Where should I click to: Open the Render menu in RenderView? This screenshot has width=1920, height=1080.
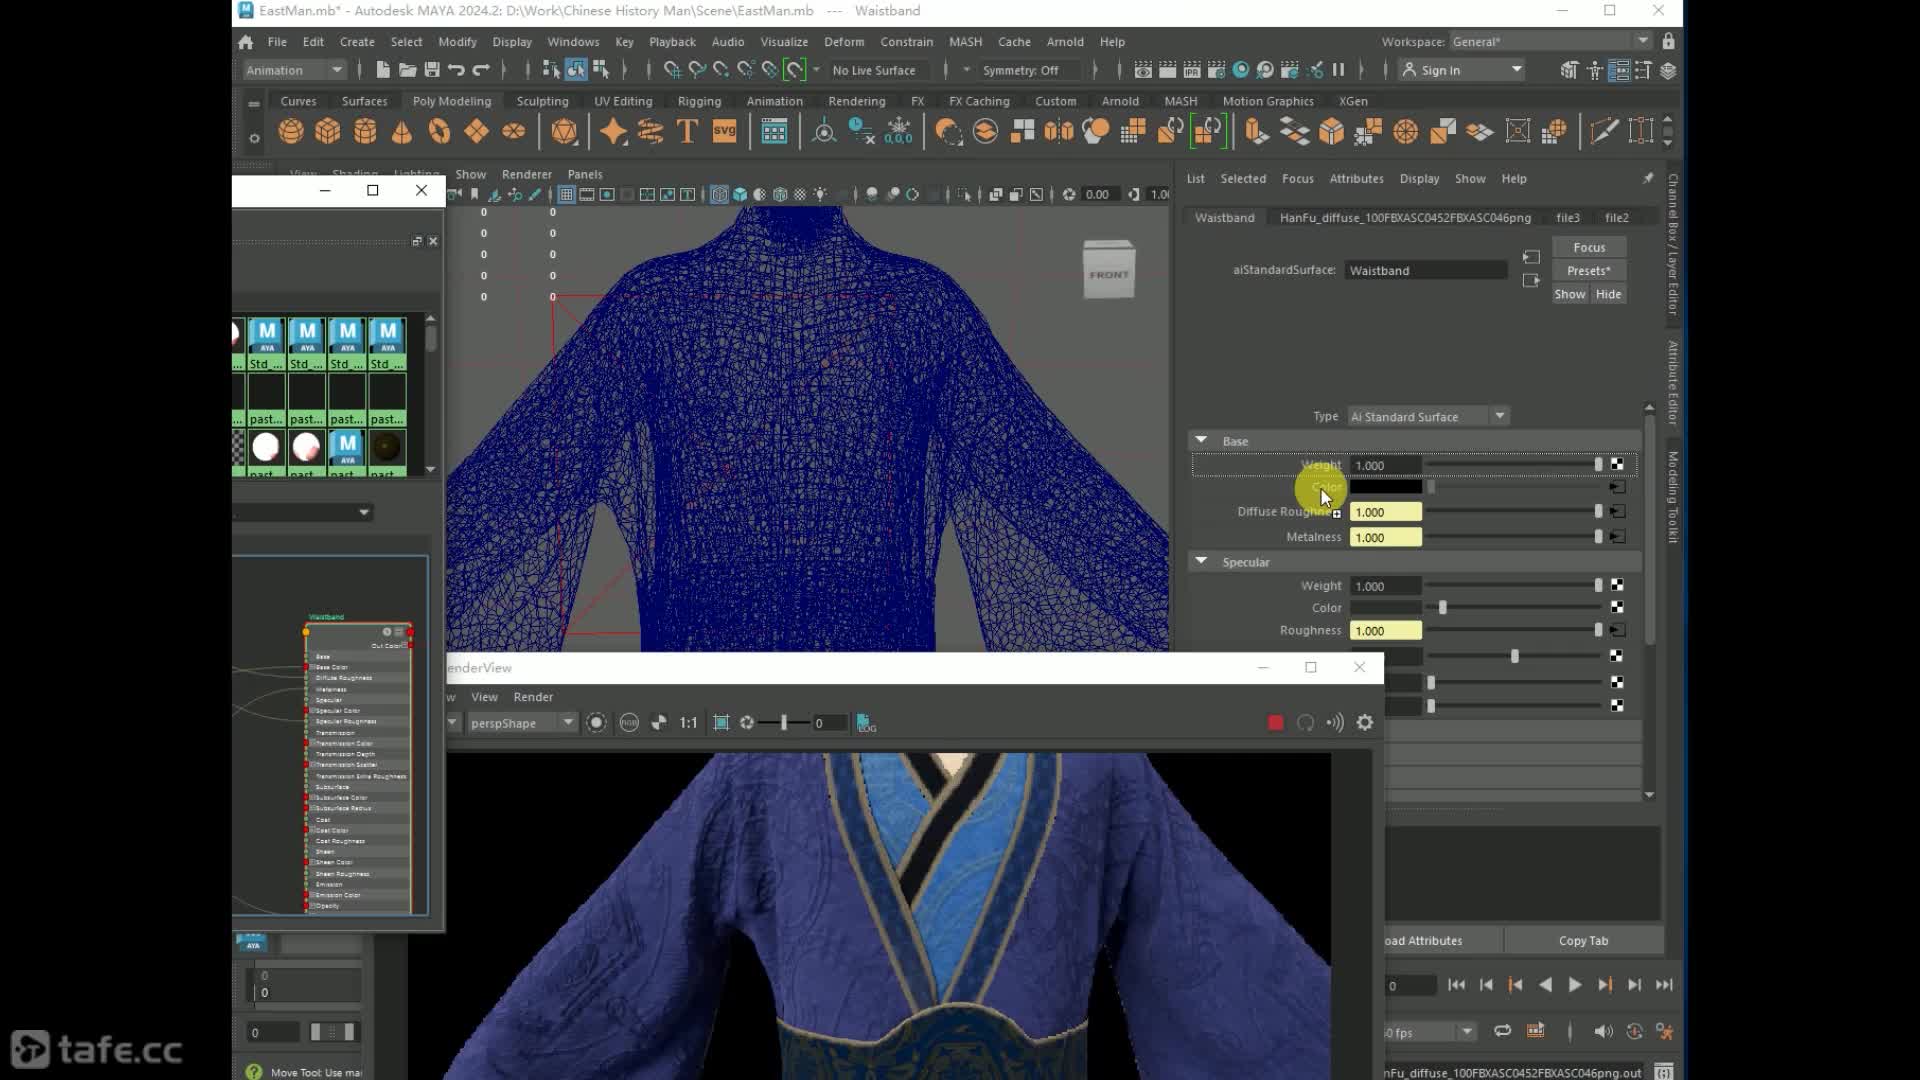(x=533, y=697)
